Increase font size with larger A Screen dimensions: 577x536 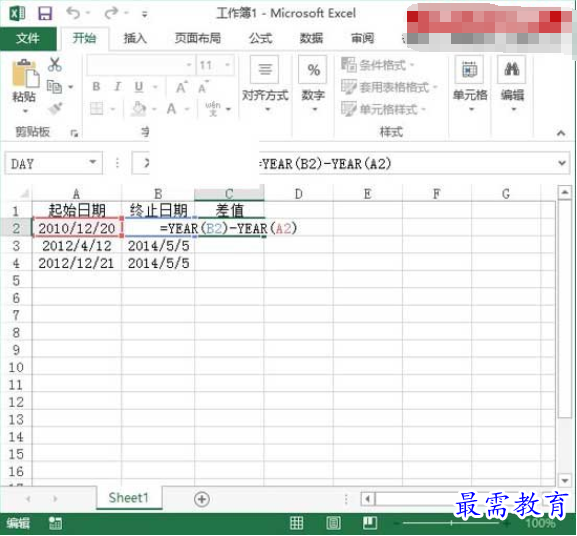181,88
